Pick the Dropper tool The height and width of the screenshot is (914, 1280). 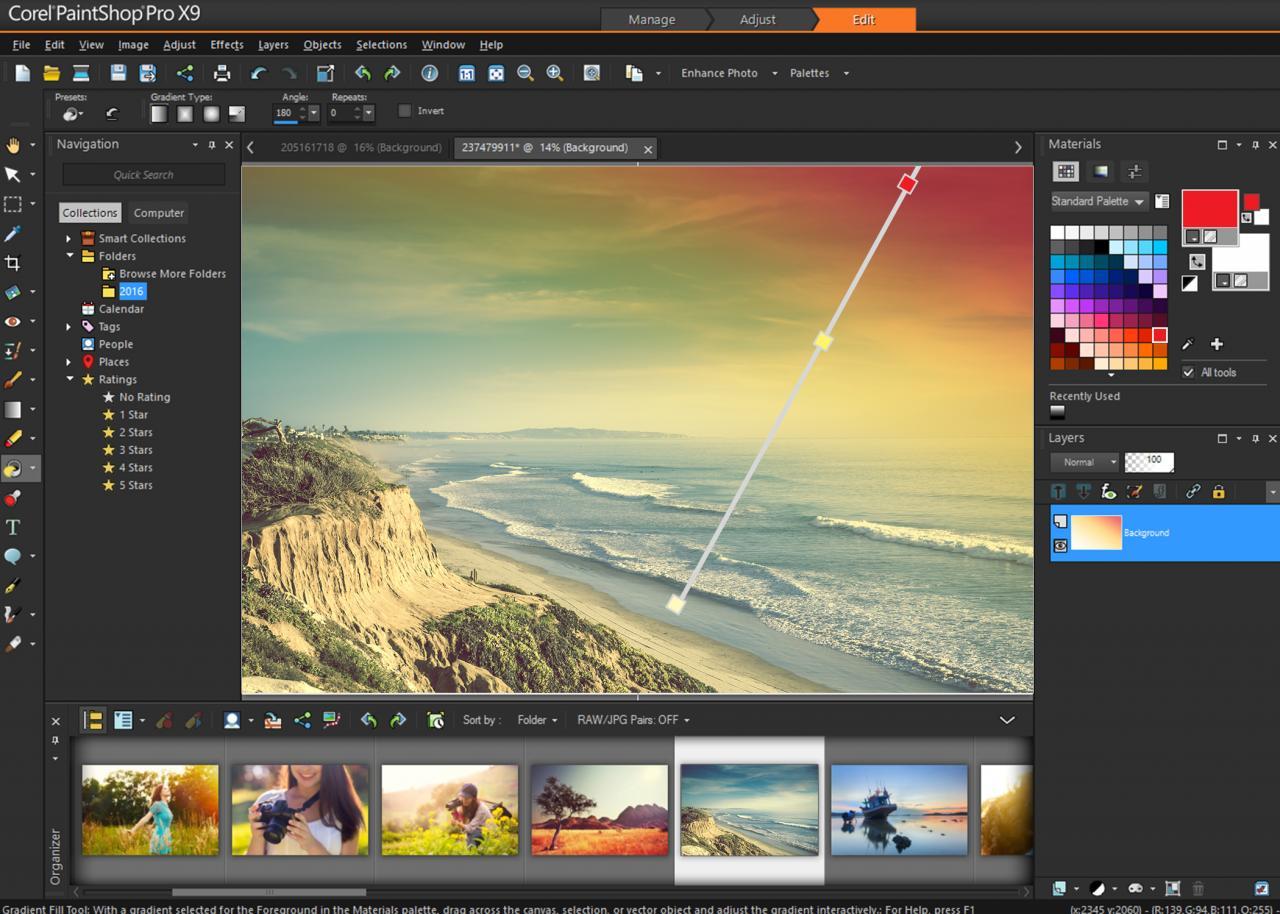15,234
